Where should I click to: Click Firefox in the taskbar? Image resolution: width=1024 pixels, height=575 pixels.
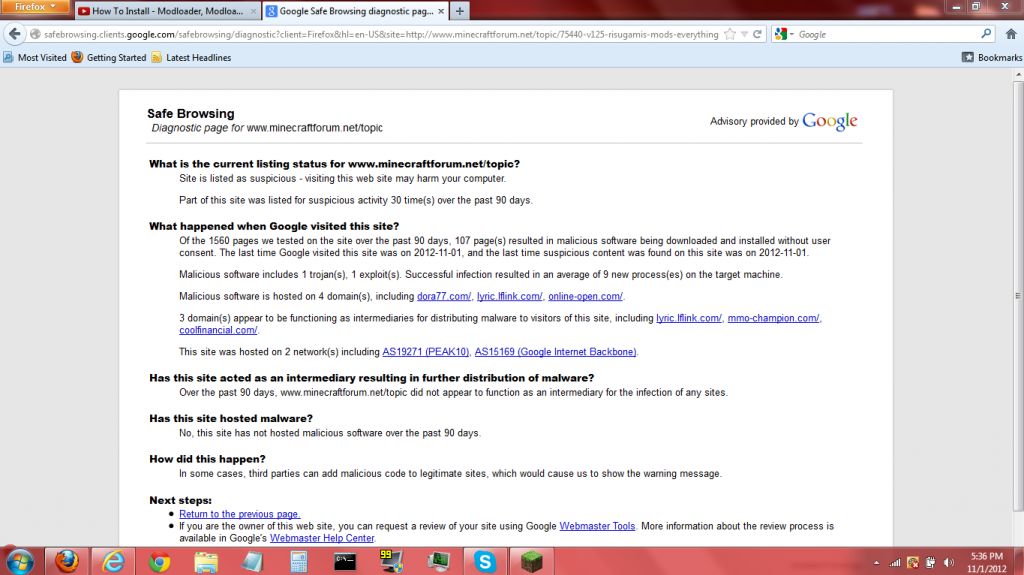66,561
